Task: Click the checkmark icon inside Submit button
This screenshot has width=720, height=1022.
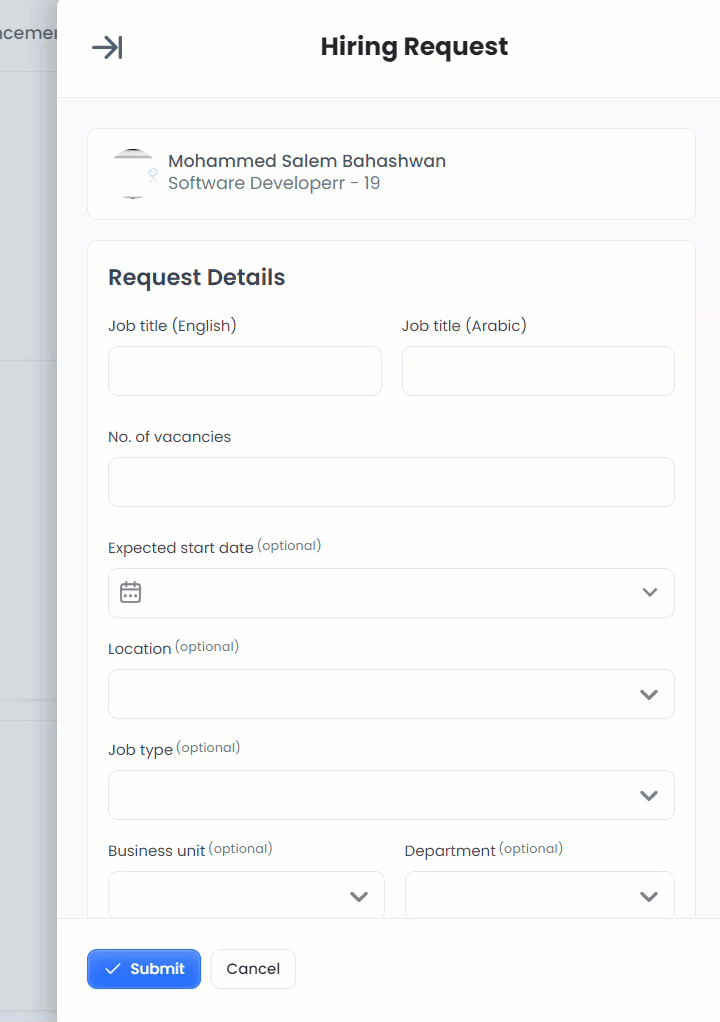Action: tap(113, 968)
